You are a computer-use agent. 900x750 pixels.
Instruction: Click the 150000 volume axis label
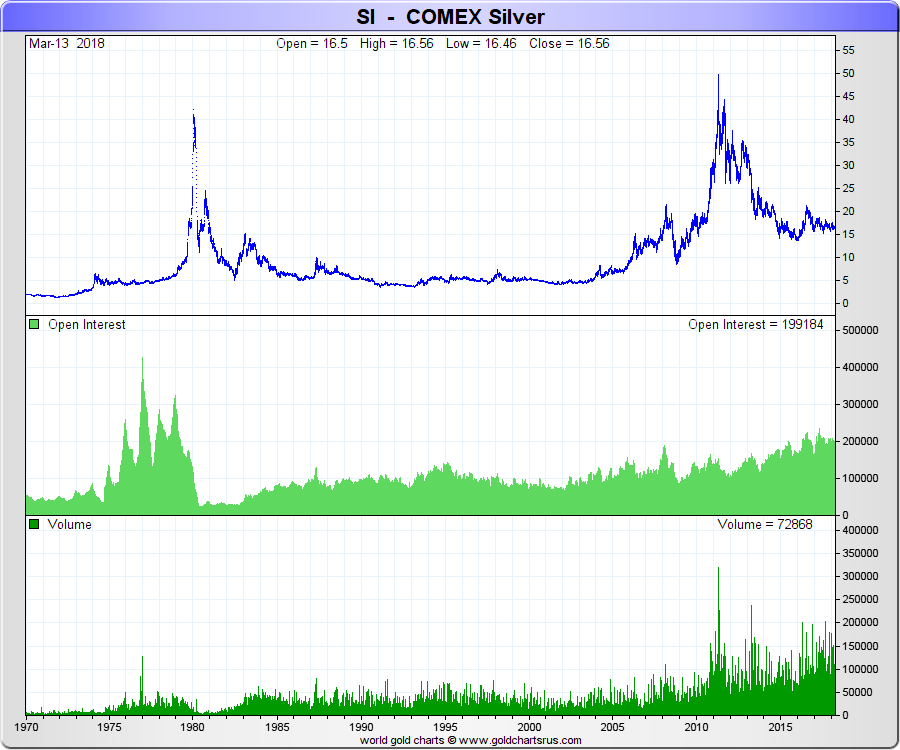click(860, 646)
